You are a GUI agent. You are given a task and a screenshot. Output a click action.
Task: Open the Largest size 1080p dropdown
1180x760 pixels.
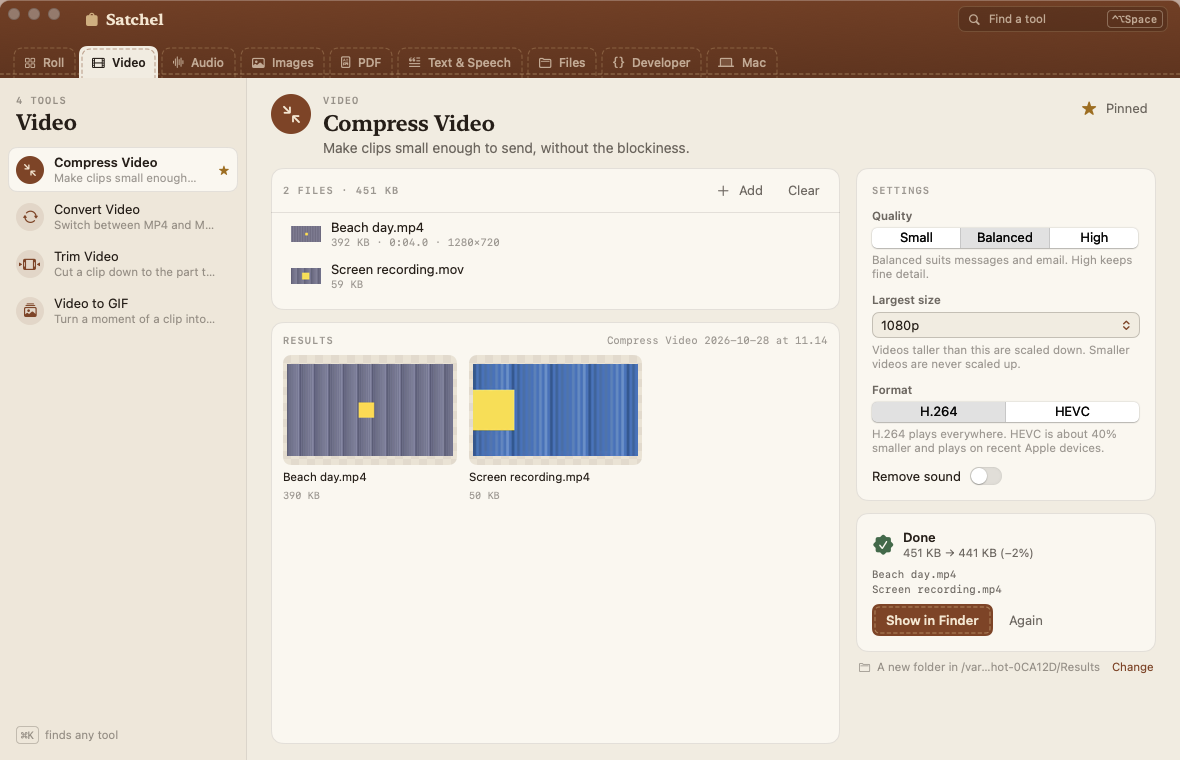pyautogui.click(x=1005, y=325)
